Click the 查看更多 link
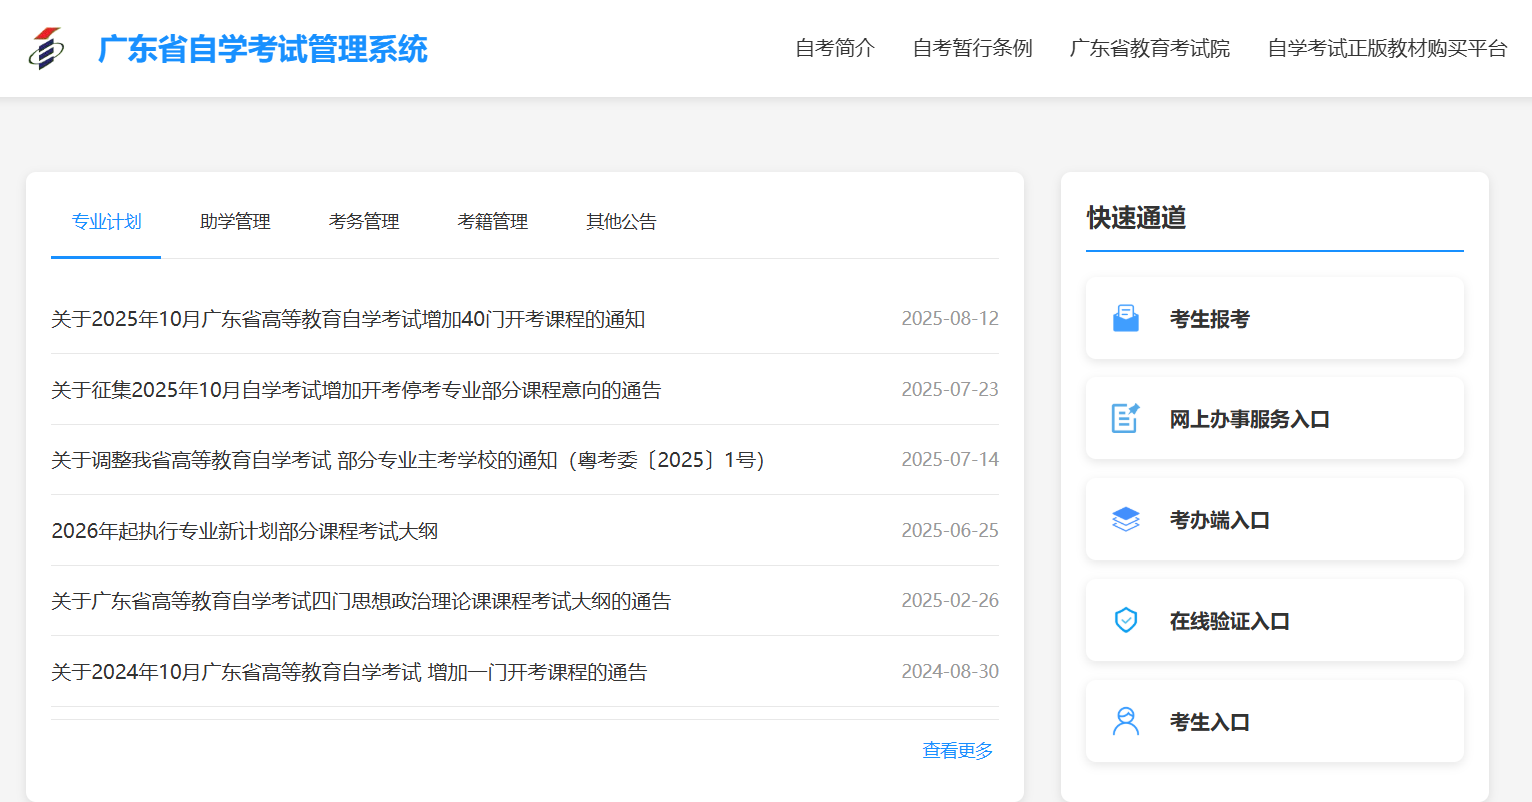Viewport: 1532px width, 802px height. 957,750
